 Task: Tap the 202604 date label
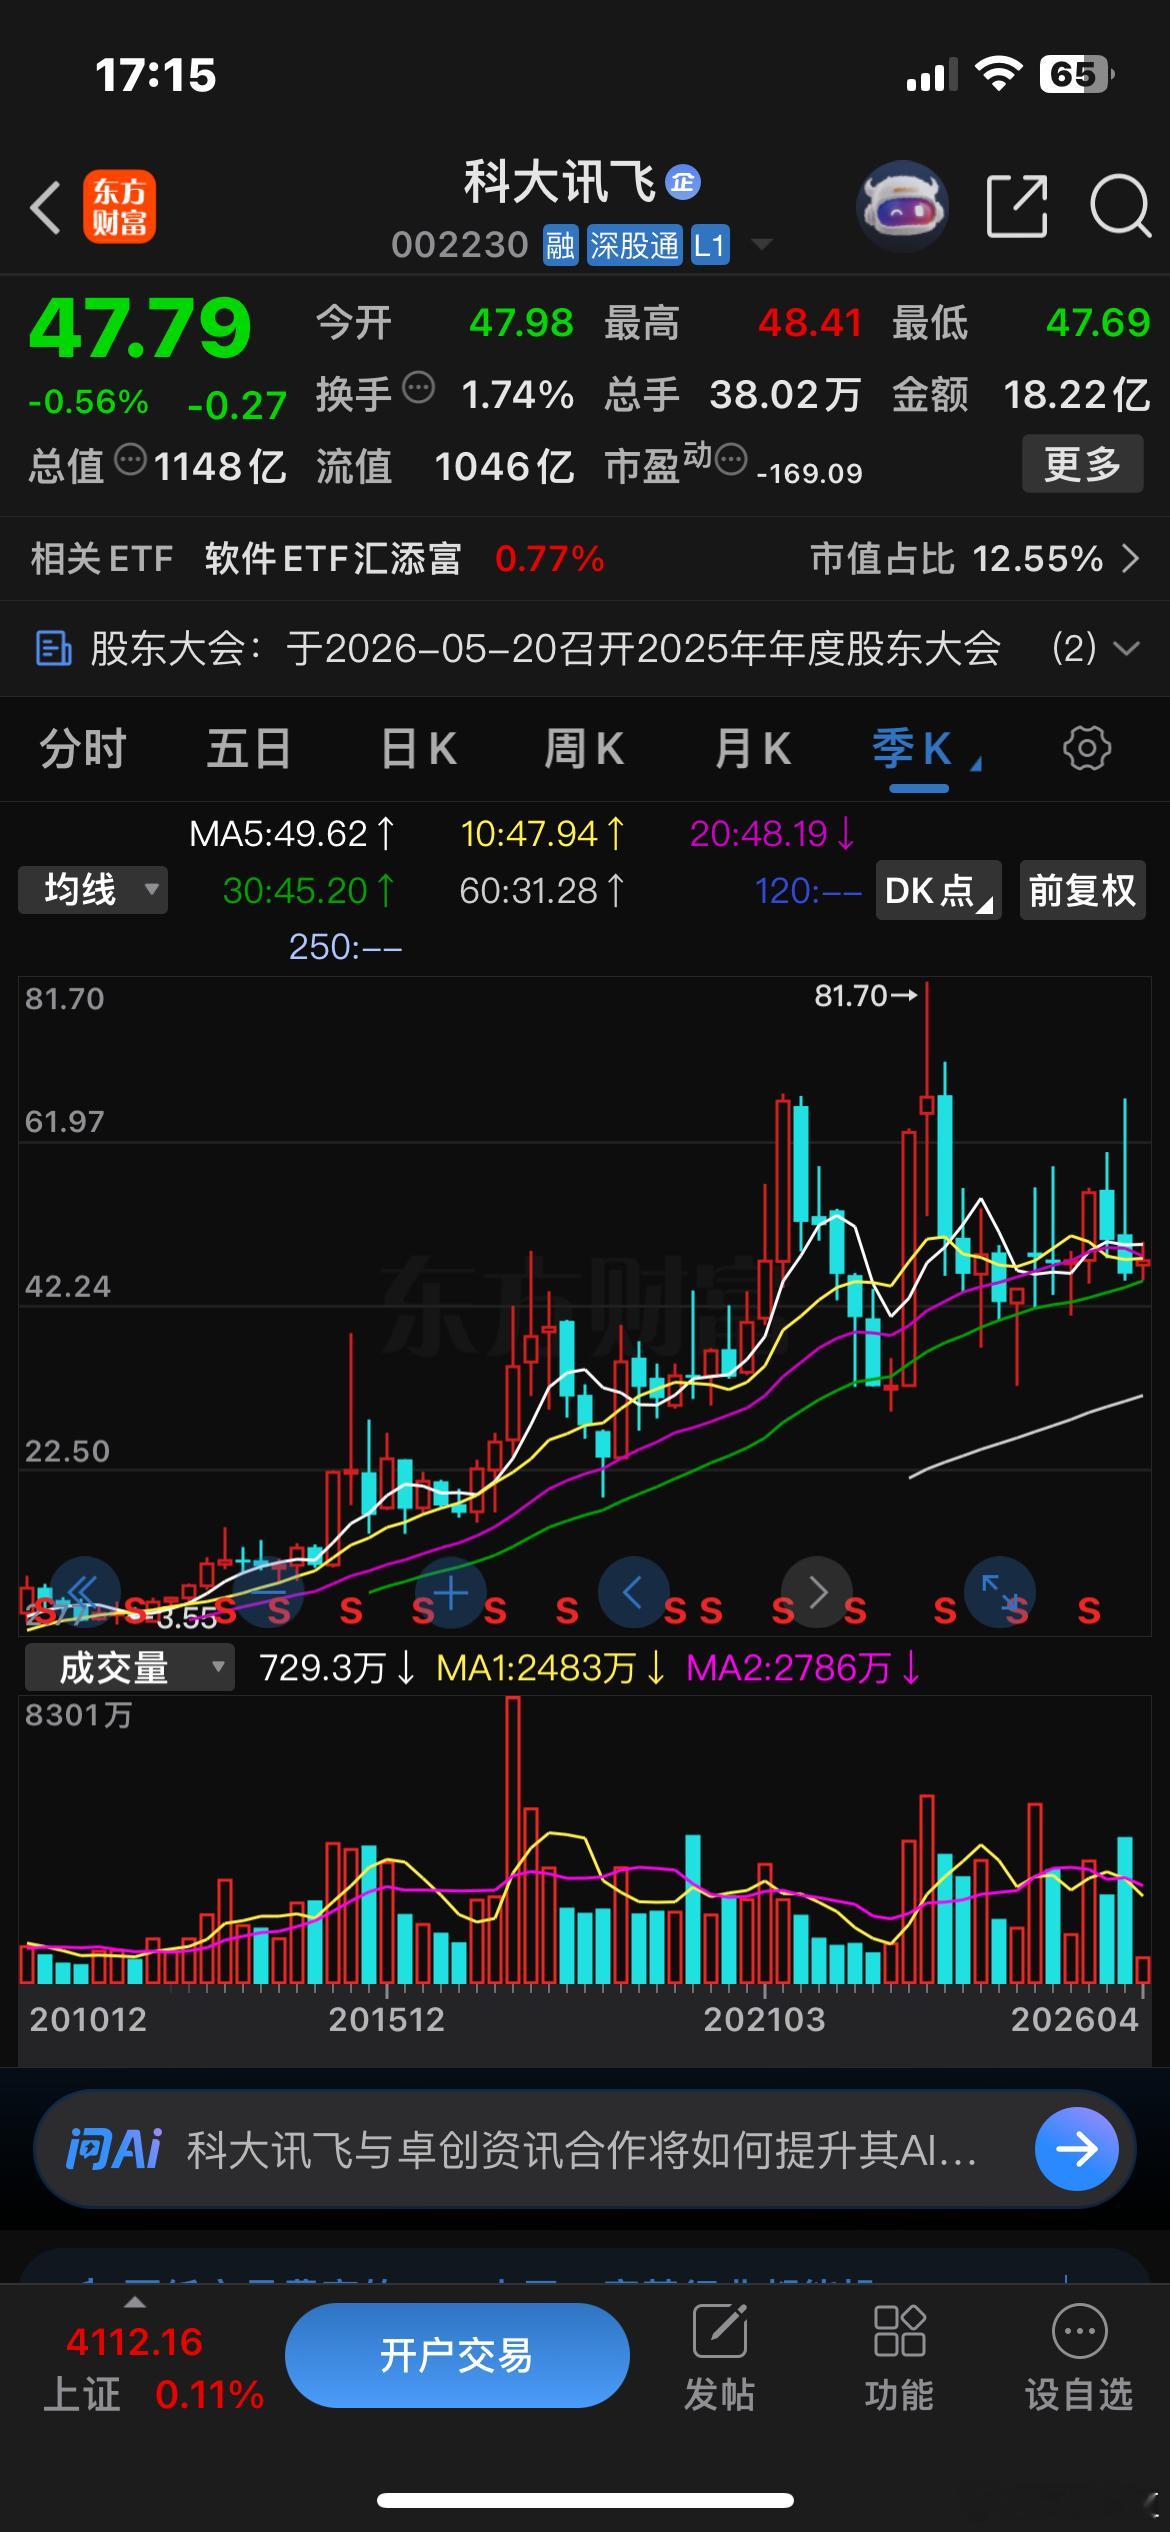(x=1075, y=2019)
